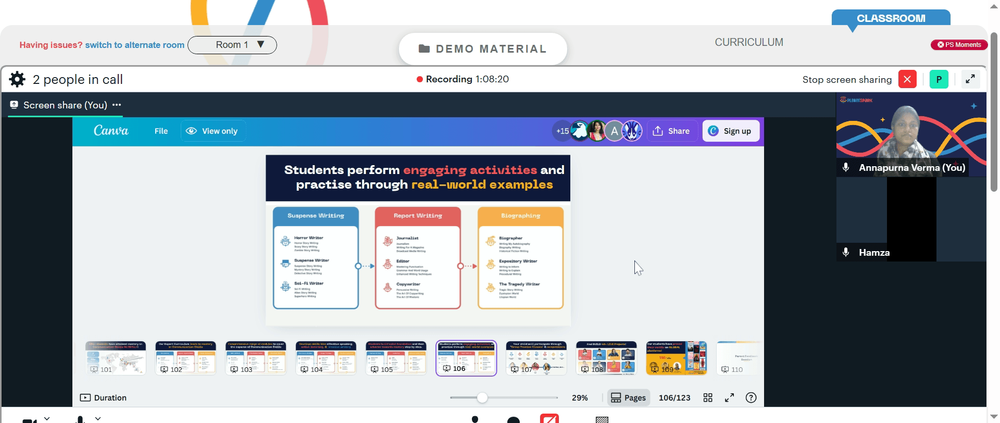The height and width of the screenshot is (423, 1000).
Task: Switch to the Curriculum tab
Action: tap(749, 42)
